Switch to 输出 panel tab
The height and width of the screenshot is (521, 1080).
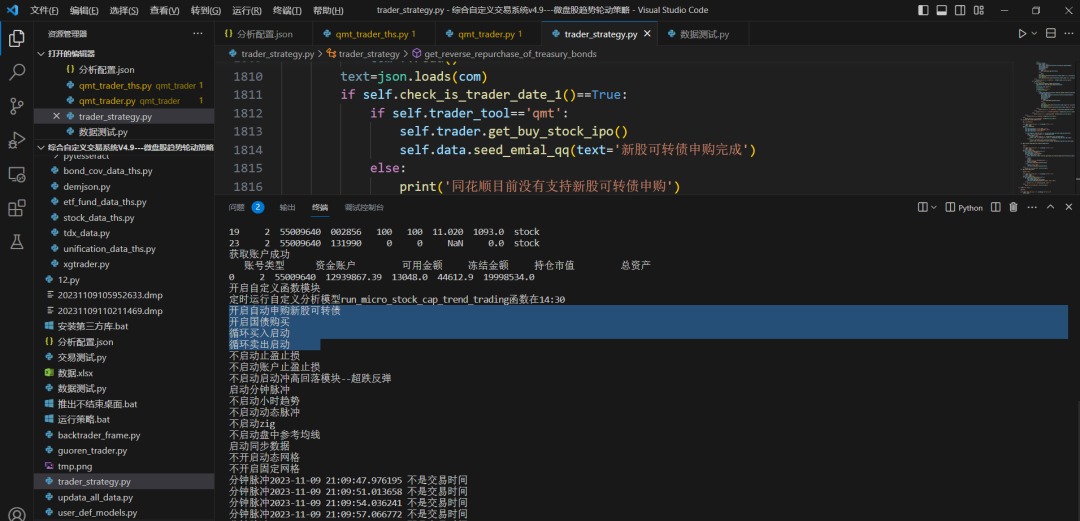tap(287, 207)
